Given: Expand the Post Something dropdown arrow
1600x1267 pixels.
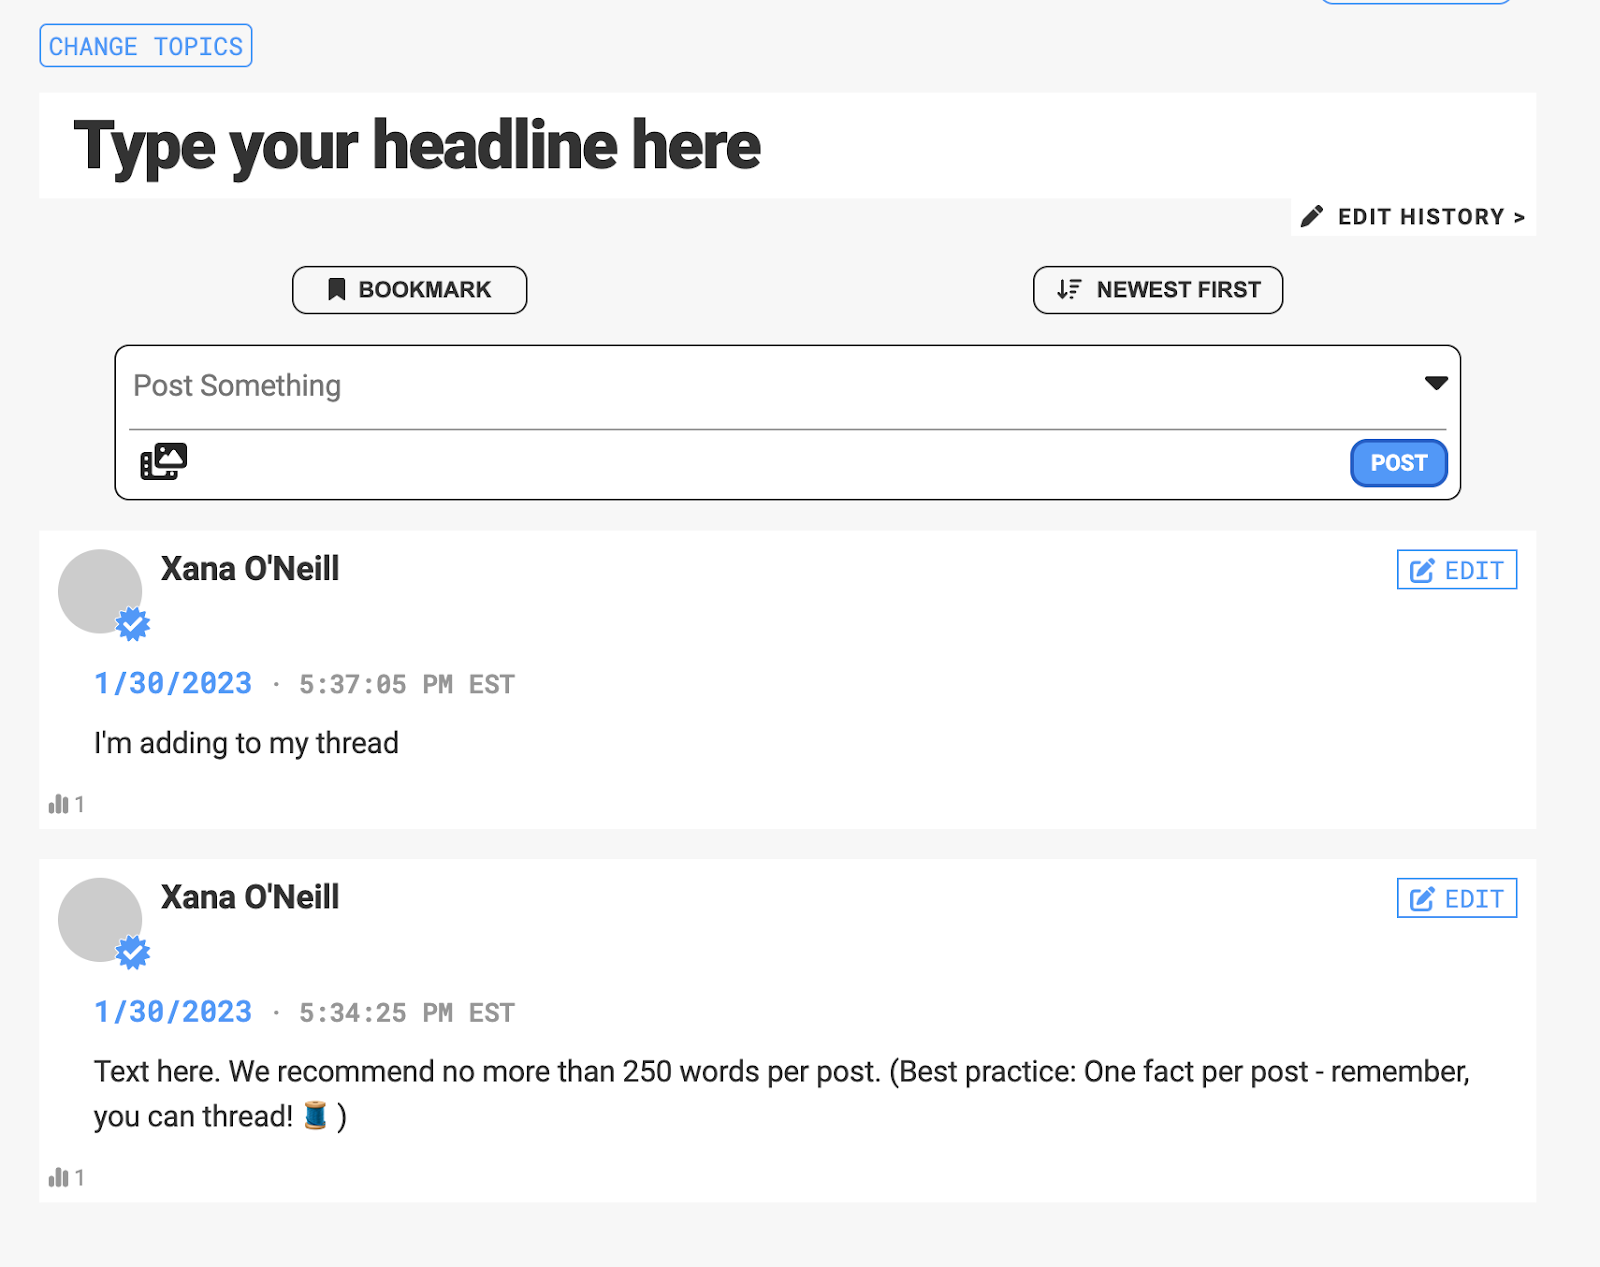Looking at the screenshot, I should [x=1436, y=383].
